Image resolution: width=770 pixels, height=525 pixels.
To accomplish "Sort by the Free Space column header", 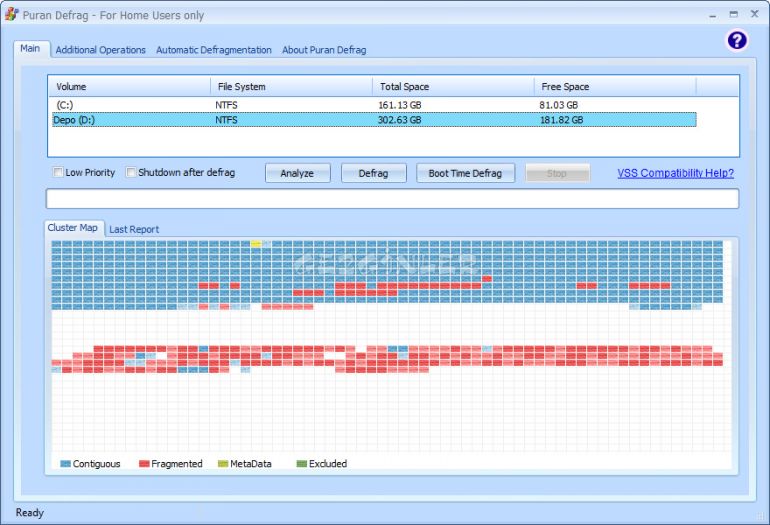I will pos(614,87).
